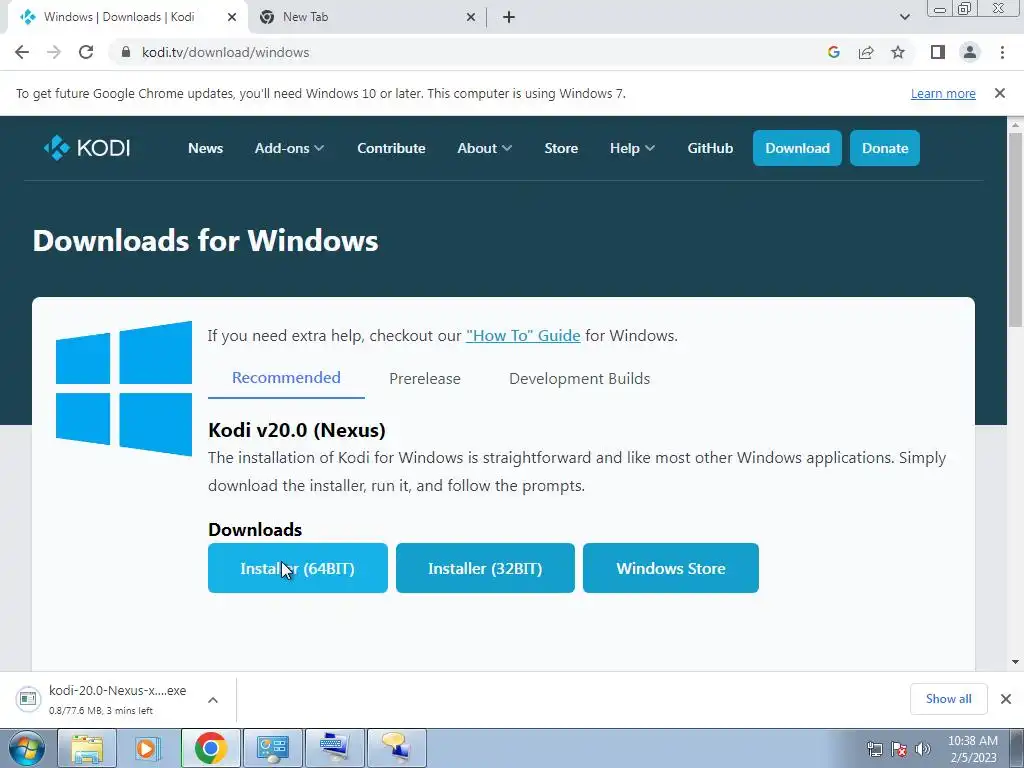The image size is (1024, 768).
Task: Click the Donate button
Action: (885, 148)
